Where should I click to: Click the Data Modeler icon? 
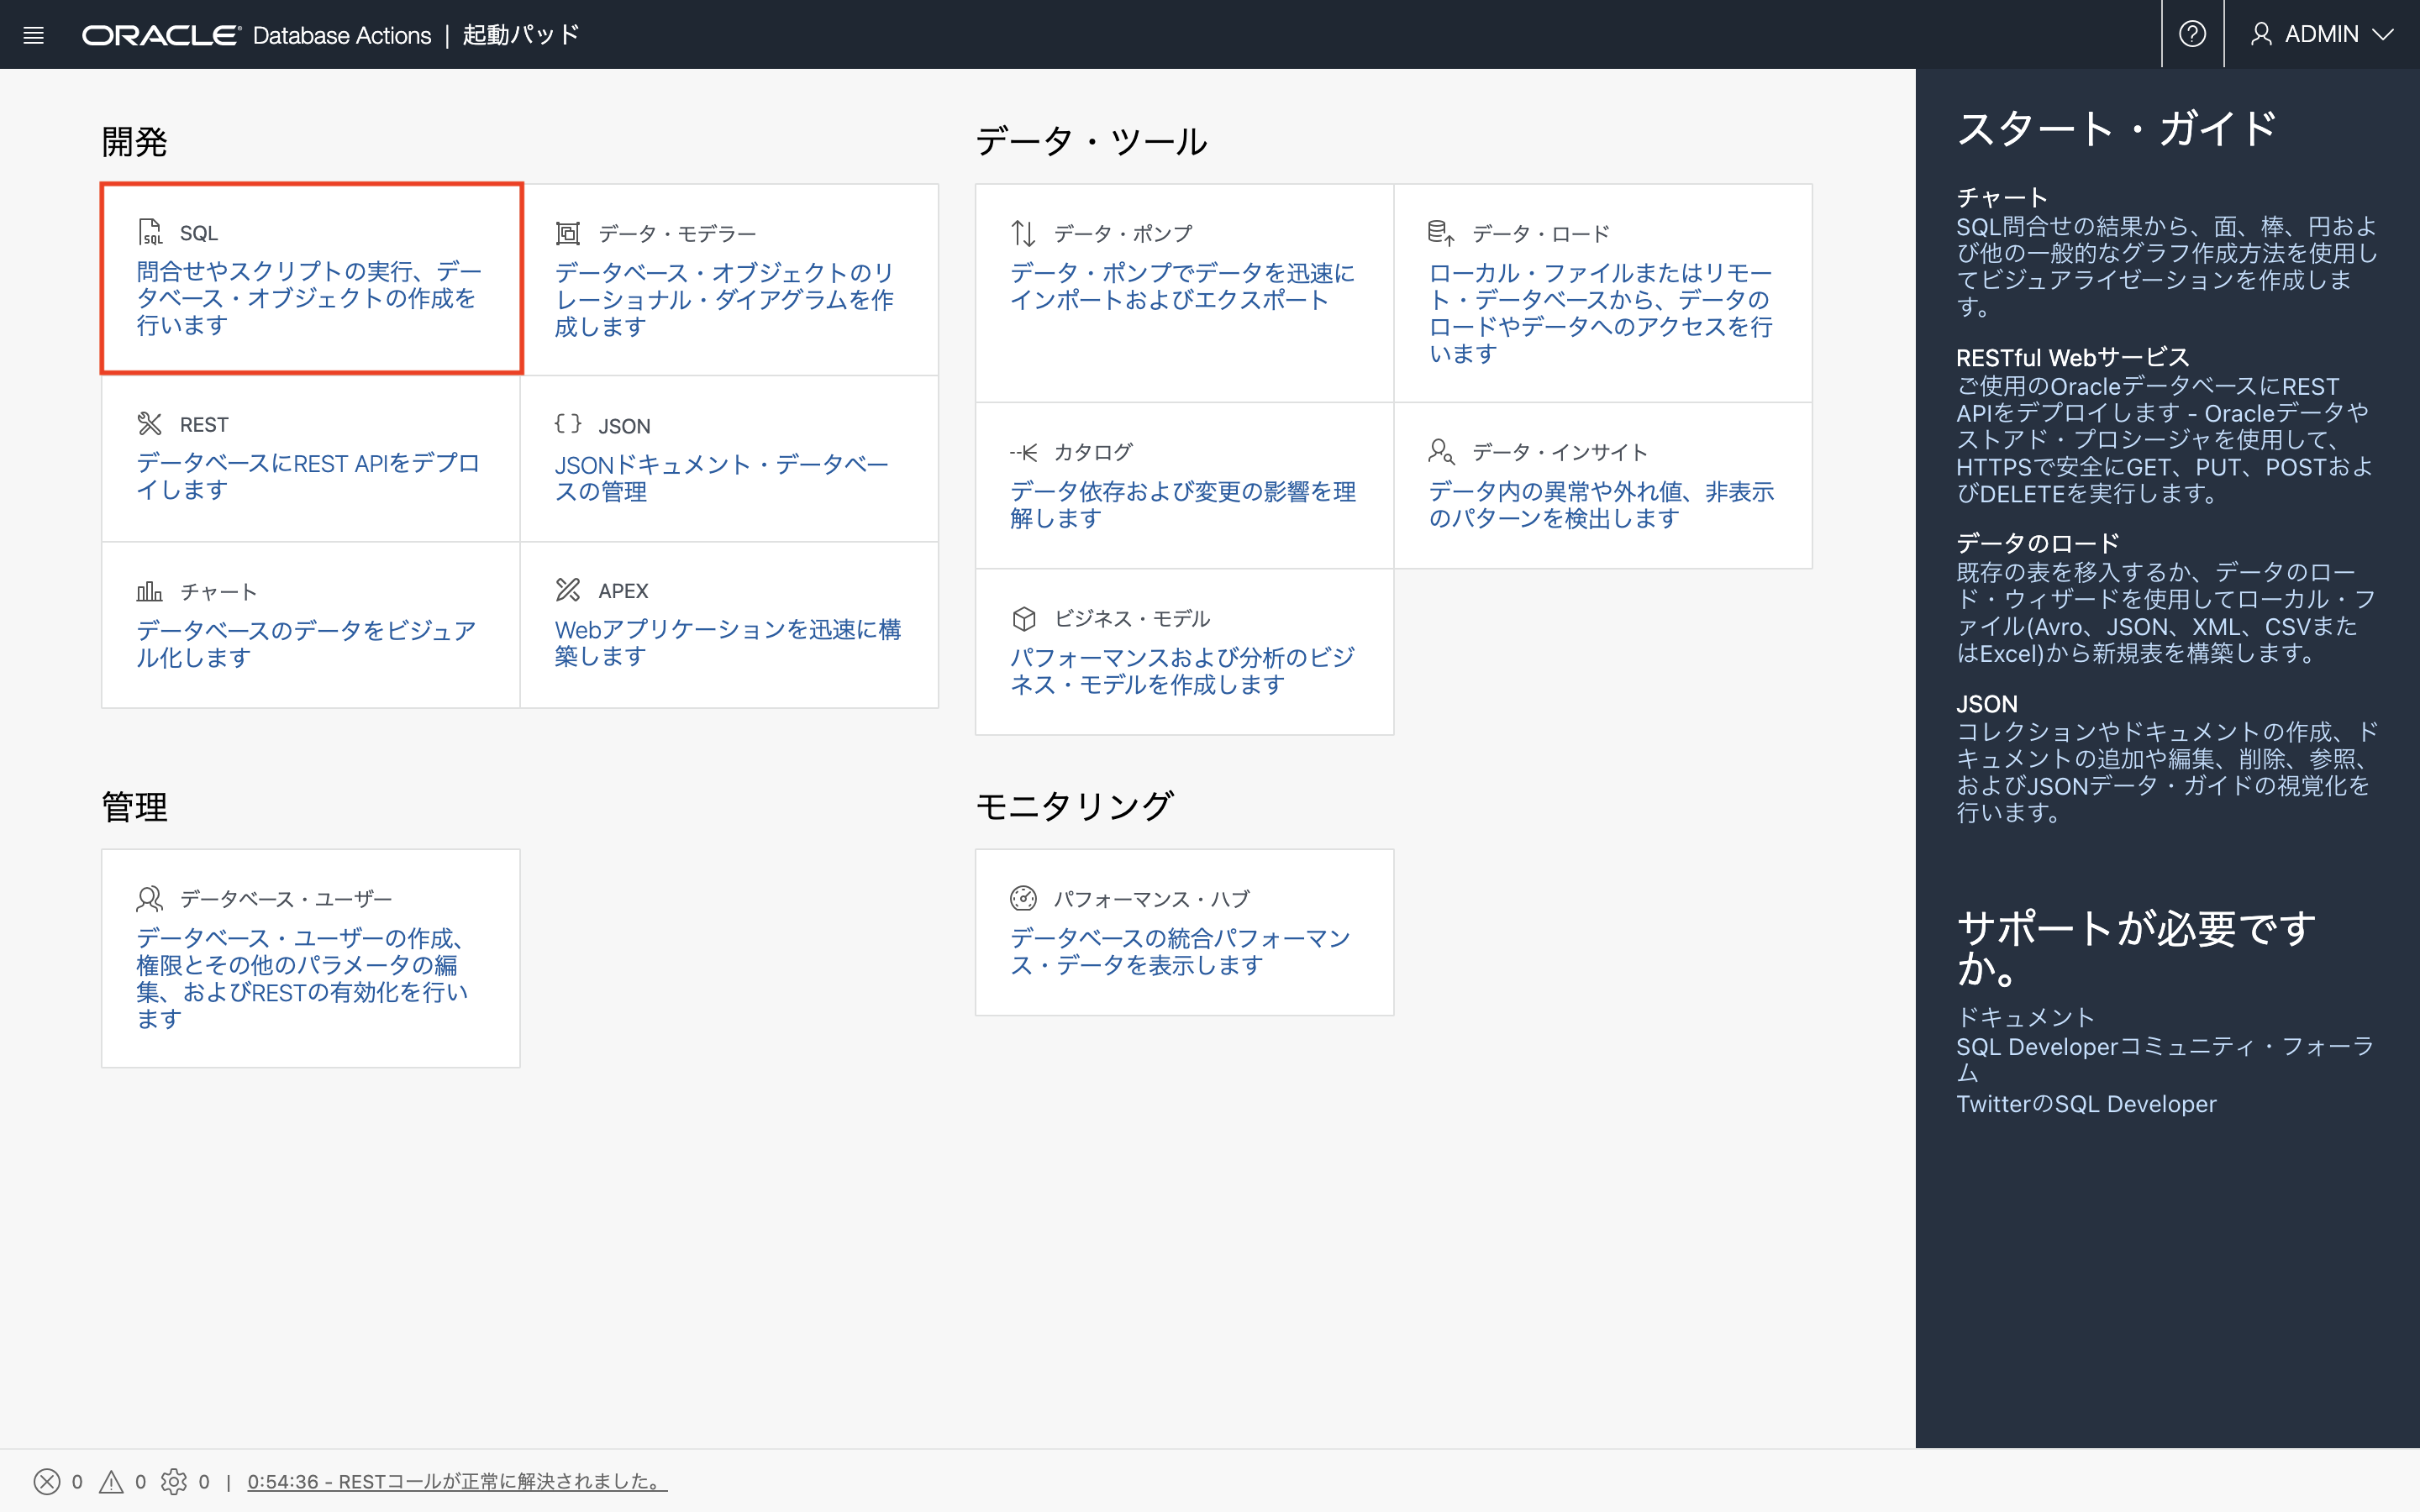(568, 233)
